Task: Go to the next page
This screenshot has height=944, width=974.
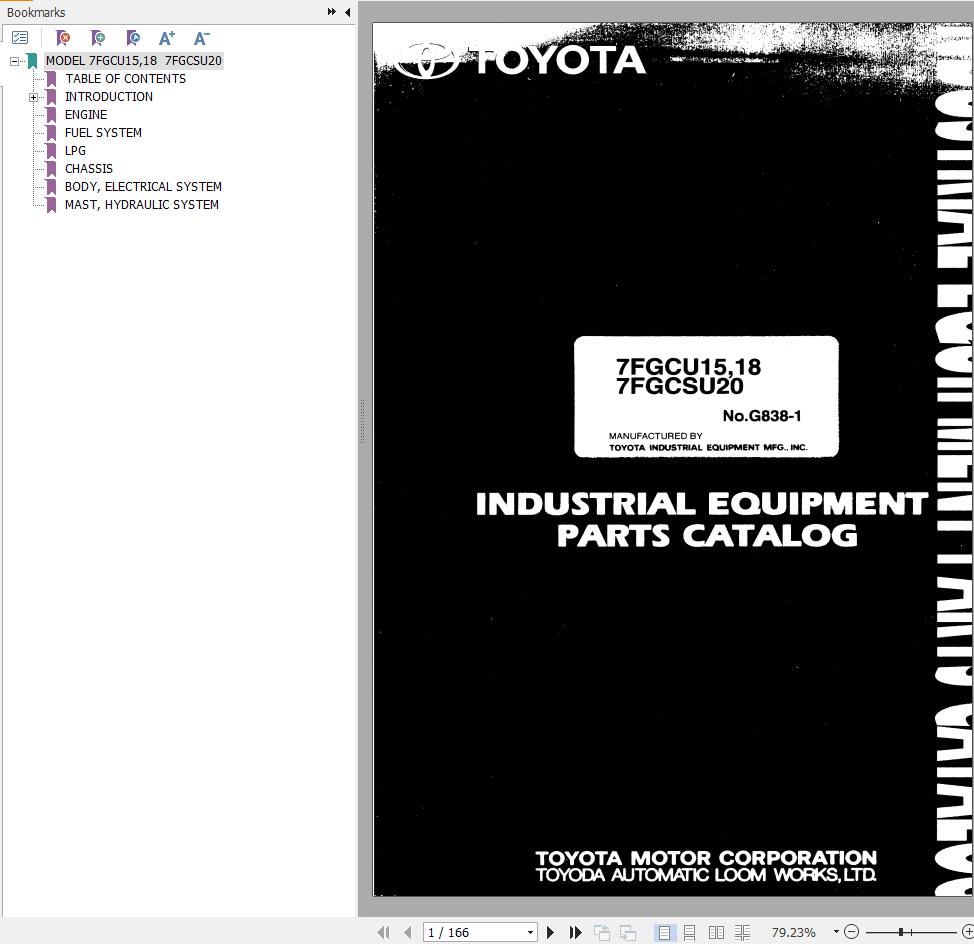Action: 550,932
